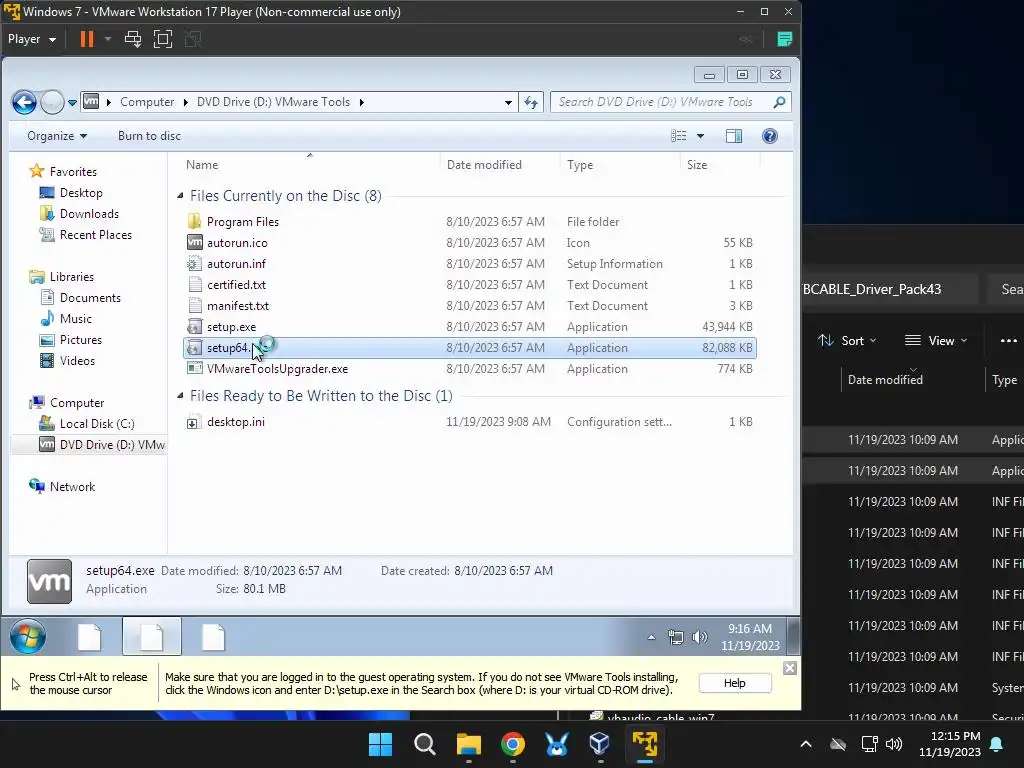Open Videos library
Viewport: 1024px width, 768px height.
[77, 360]
